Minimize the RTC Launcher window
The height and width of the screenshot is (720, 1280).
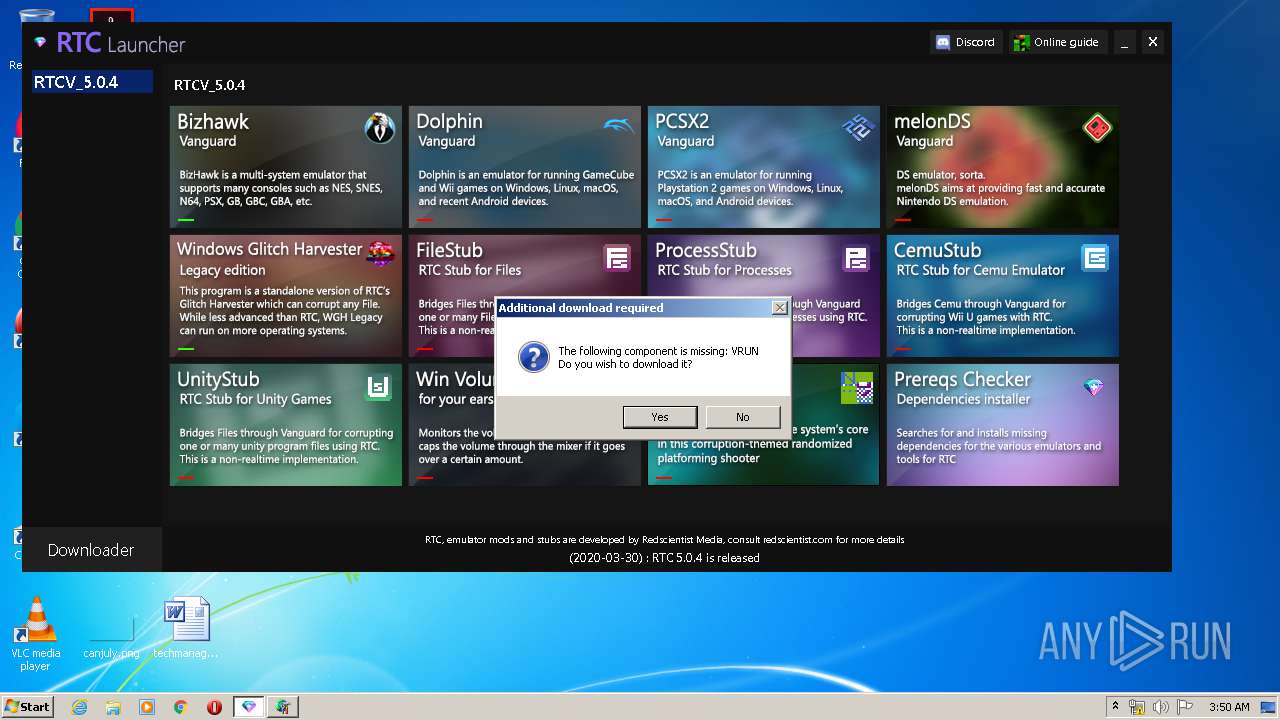[x=1125, y=42]
